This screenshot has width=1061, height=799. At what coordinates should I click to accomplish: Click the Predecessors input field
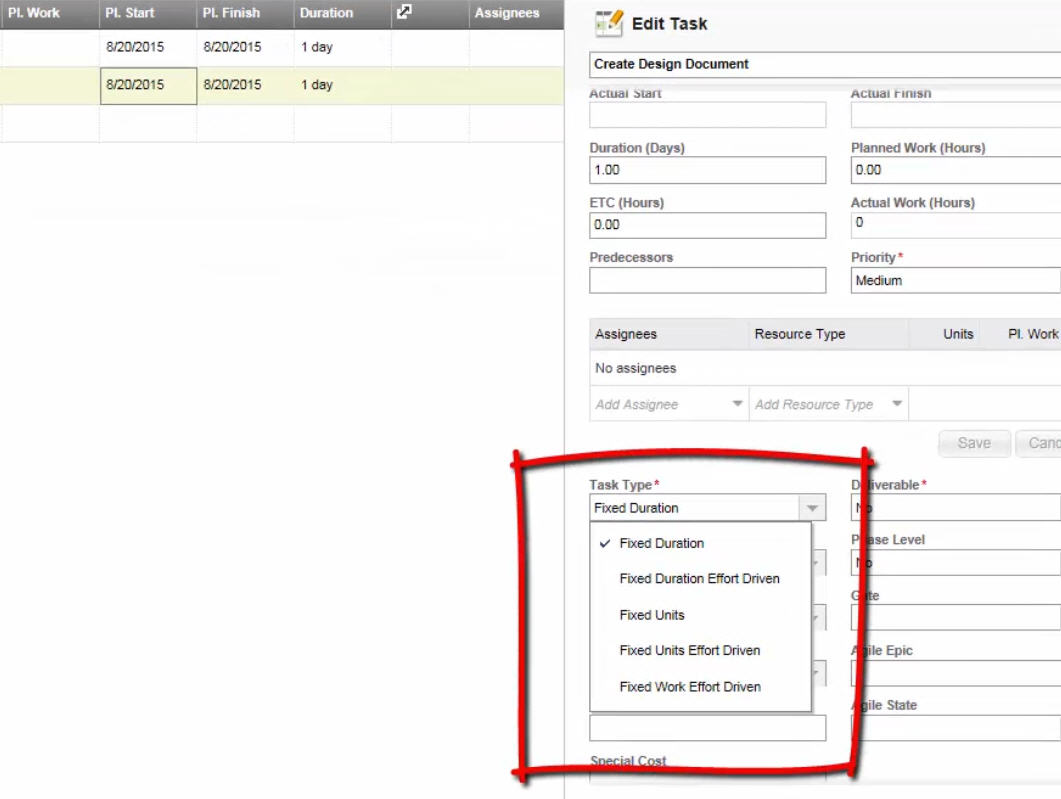(707, 280)
